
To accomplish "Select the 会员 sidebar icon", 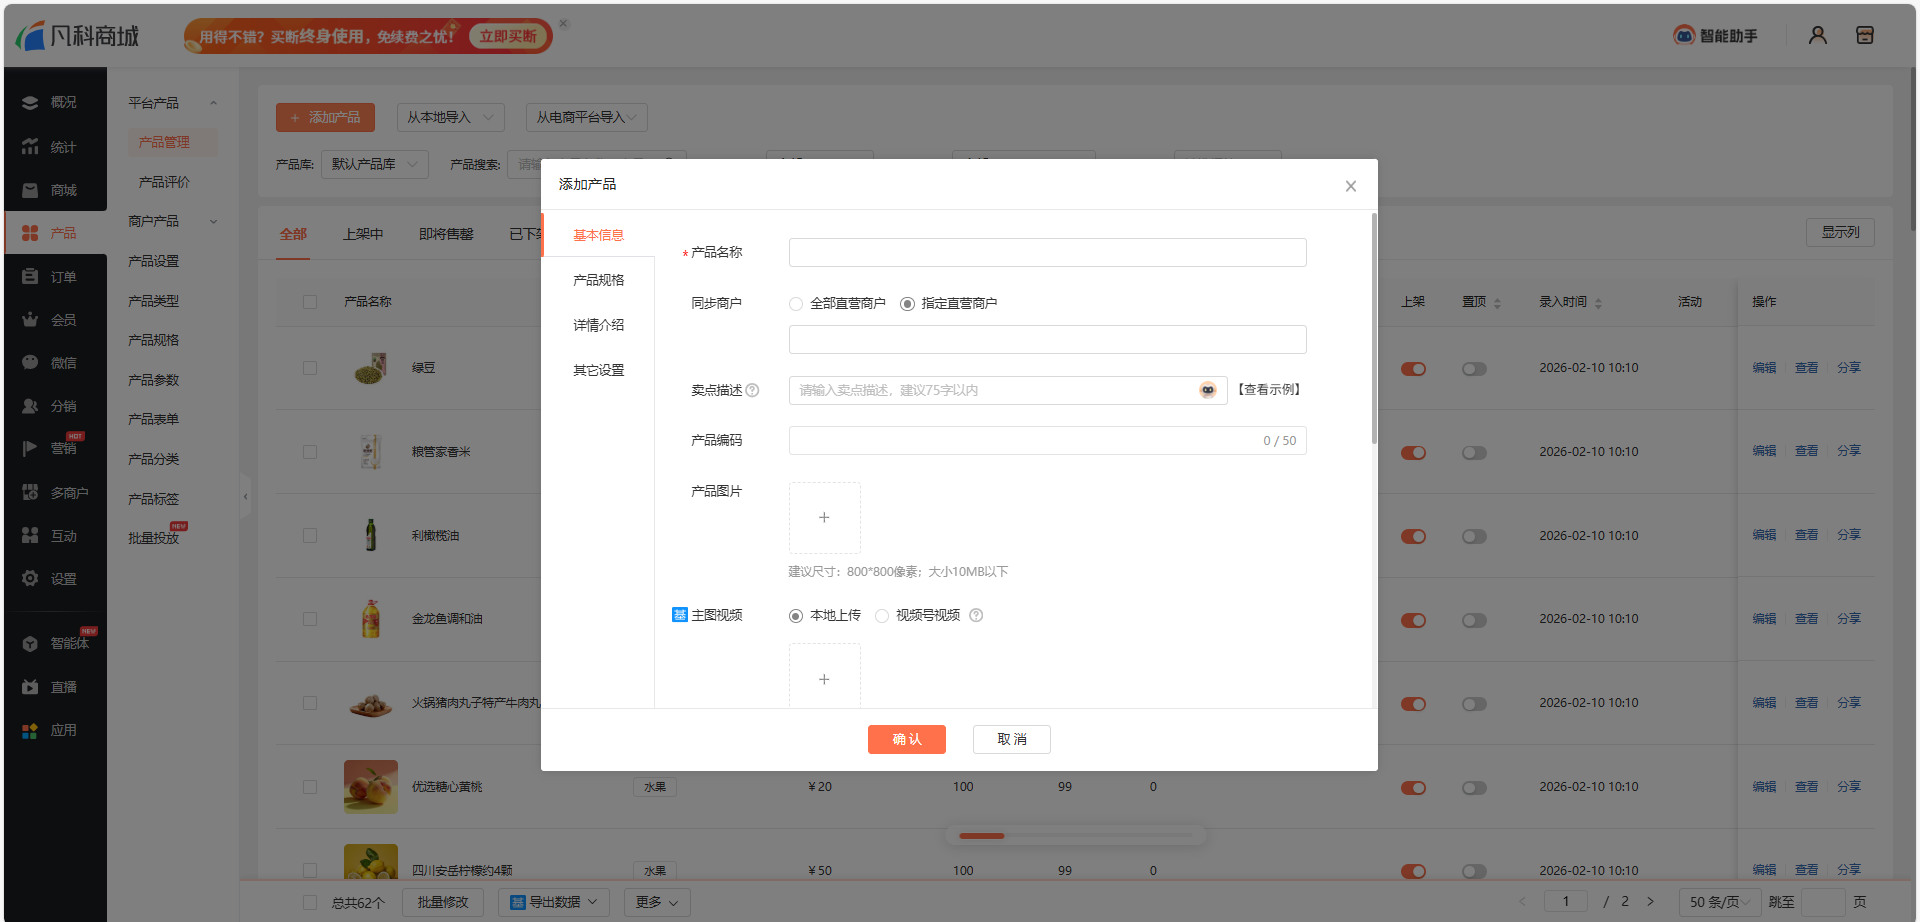I will (56, 319).
